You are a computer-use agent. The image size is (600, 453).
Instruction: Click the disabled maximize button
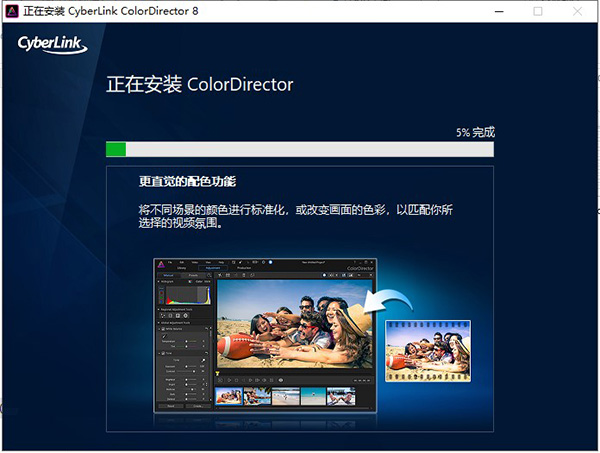(x=538, y=11)
